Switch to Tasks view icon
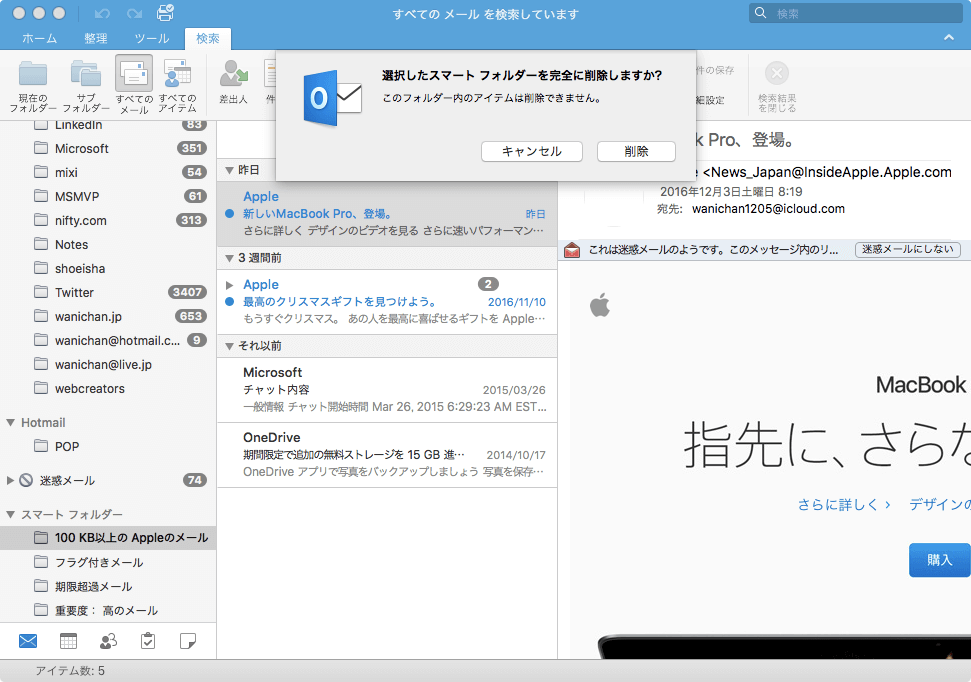 [x=148, y=641]
